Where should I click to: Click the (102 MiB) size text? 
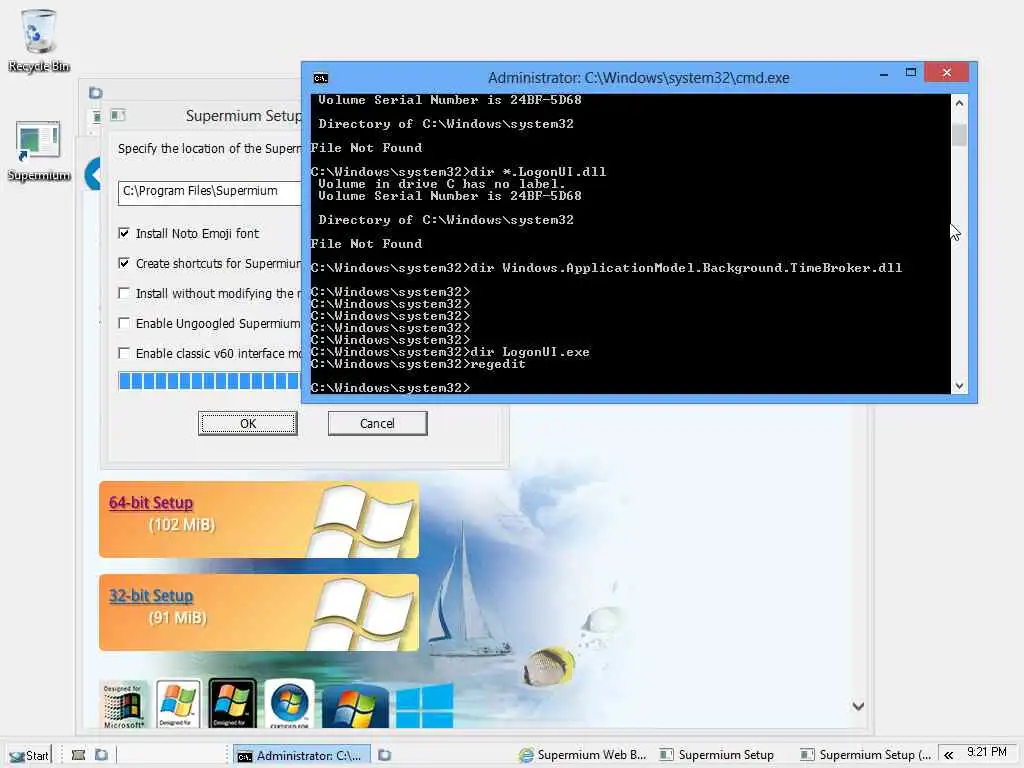(182, 525)
